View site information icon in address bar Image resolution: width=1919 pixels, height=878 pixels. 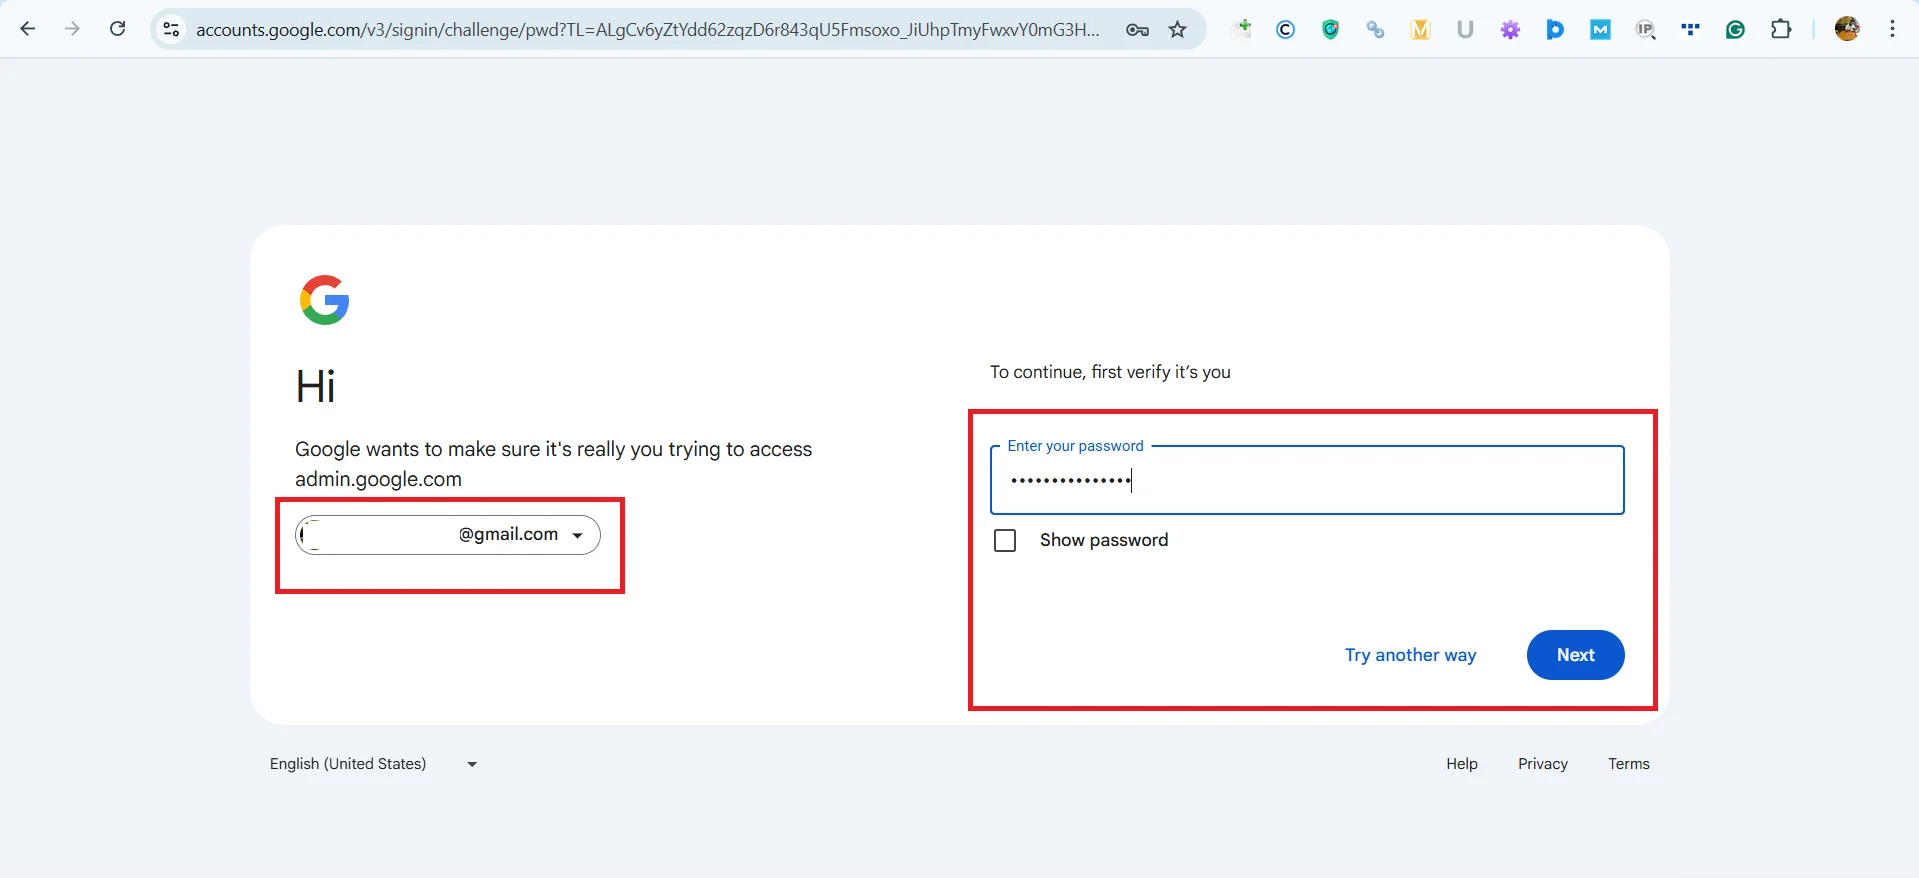[172, 30]
